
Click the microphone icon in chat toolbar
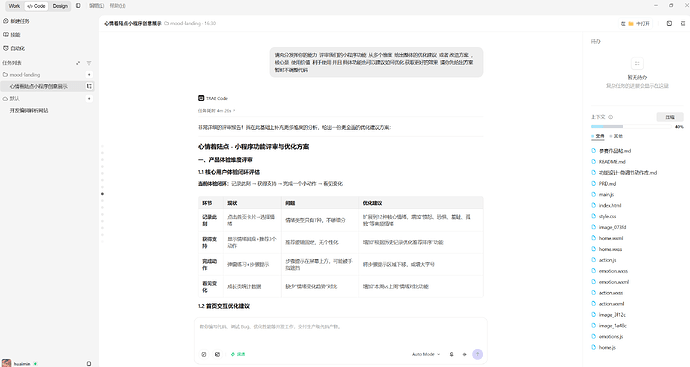click(x=451, y=354)
